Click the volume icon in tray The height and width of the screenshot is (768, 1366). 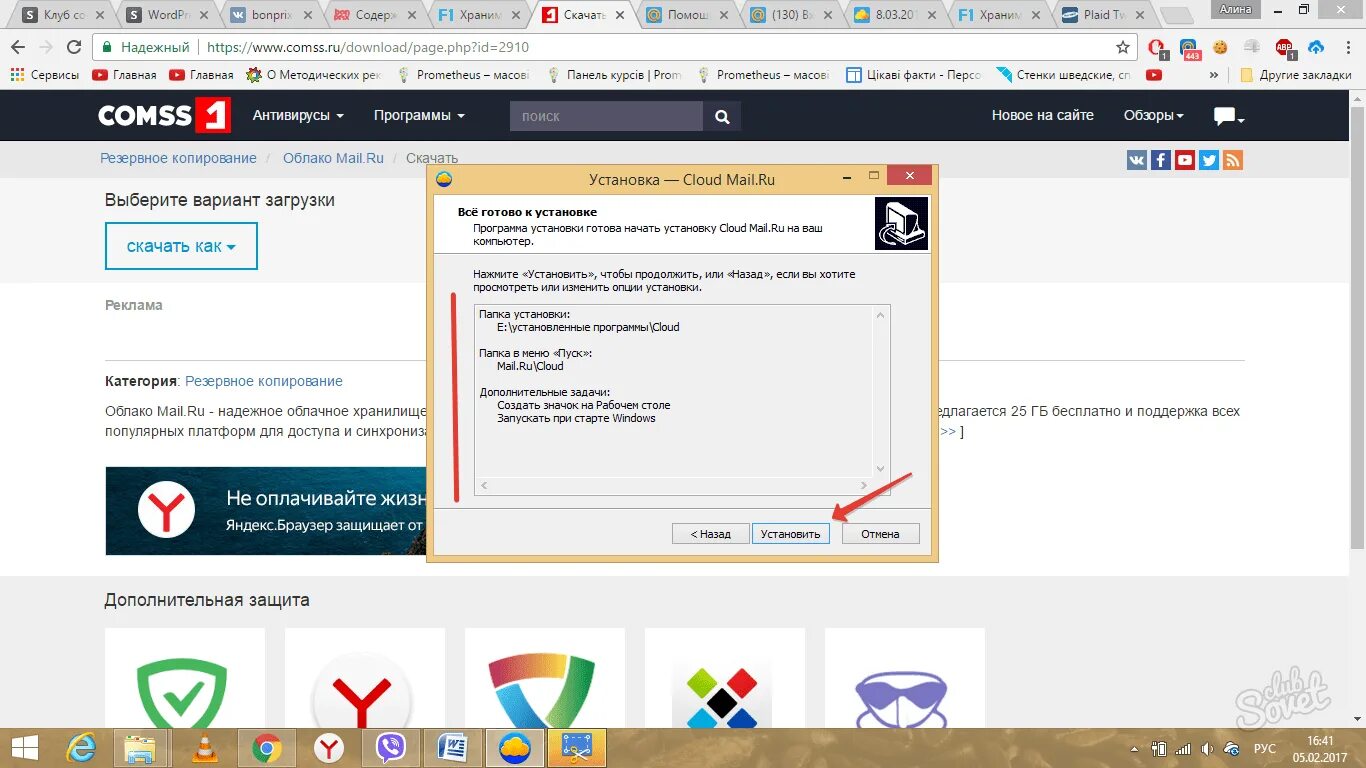1209,748
